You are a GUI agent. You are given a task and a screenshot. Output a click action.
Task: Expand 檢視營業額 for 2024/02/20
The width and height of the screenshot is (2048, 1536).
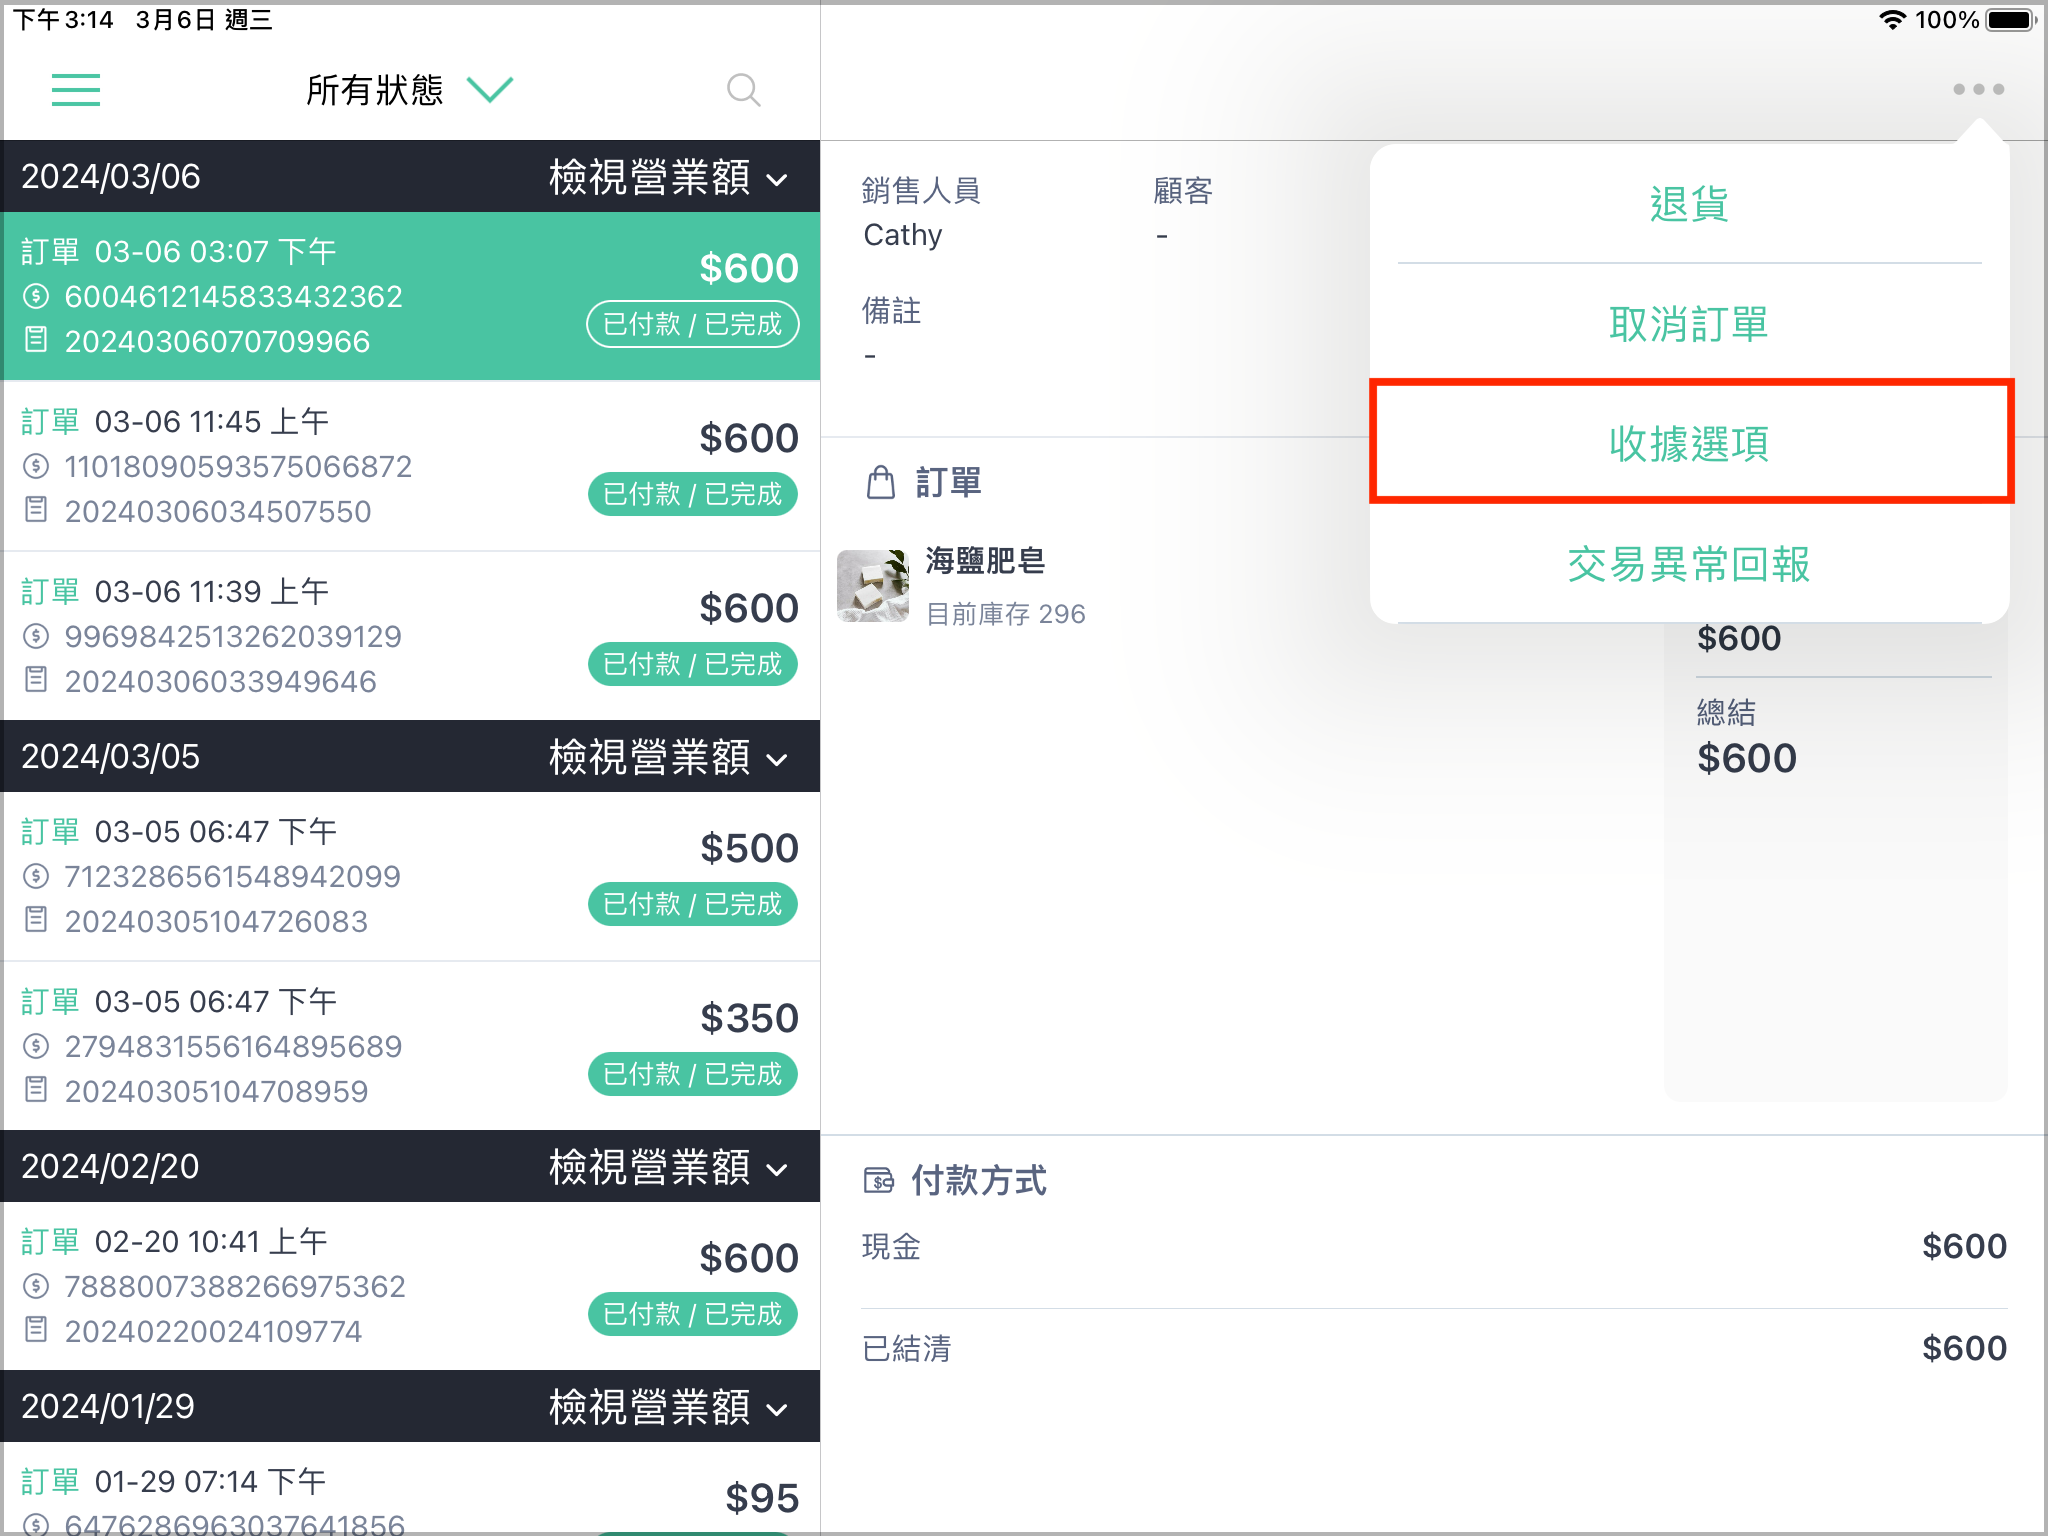[x=668, y=1167]
